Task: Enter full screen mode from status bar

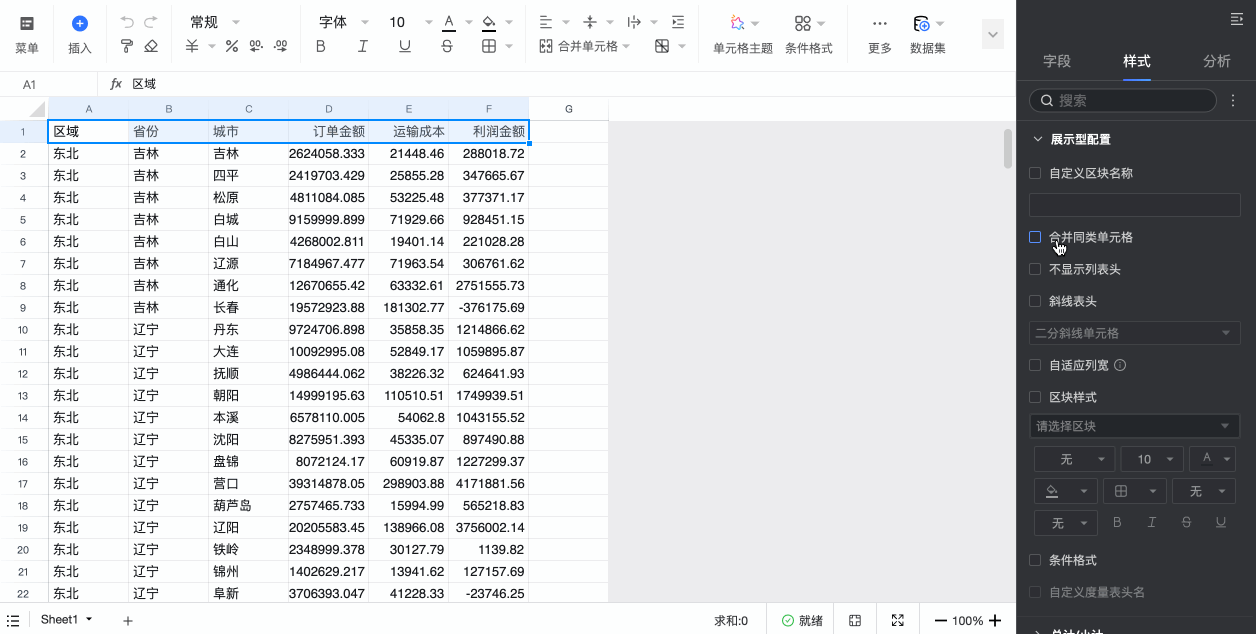Action: tap(898, 621)
